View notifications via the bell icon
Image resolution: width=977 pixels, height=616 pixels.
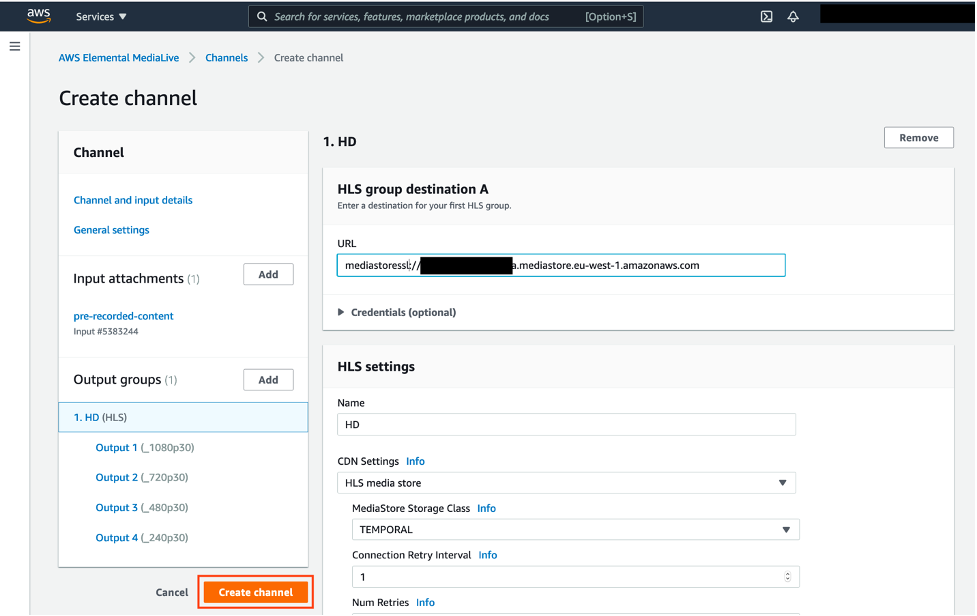(792, 16)
